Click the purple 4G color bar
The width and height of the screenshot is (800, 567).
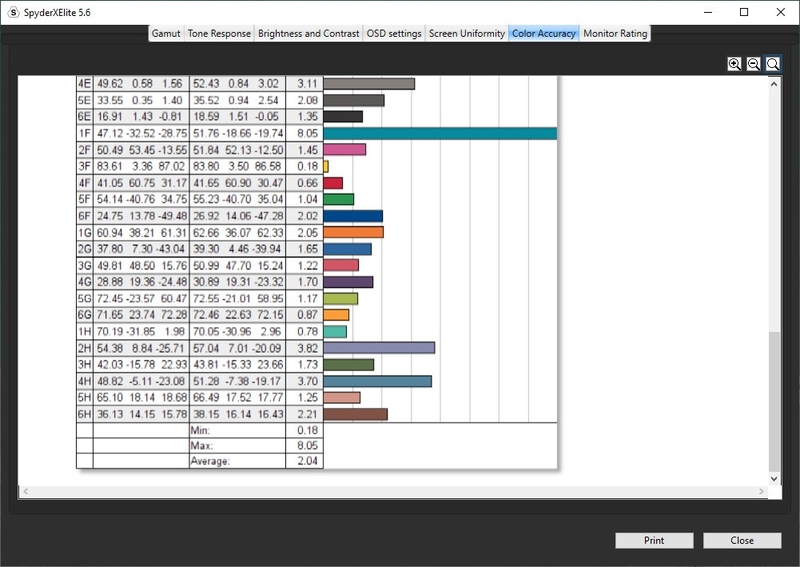point(348,282)
